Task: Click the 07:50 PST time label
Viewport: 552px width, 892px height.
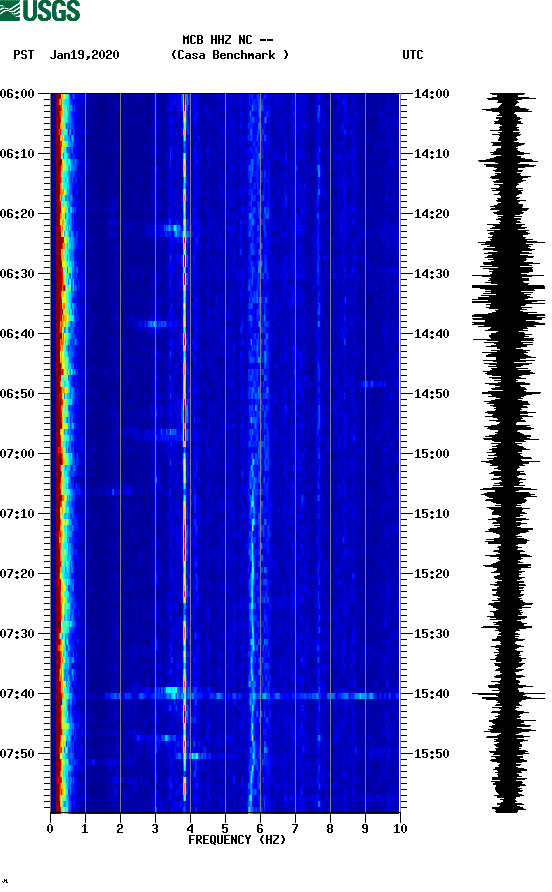Action: point(17,754)
